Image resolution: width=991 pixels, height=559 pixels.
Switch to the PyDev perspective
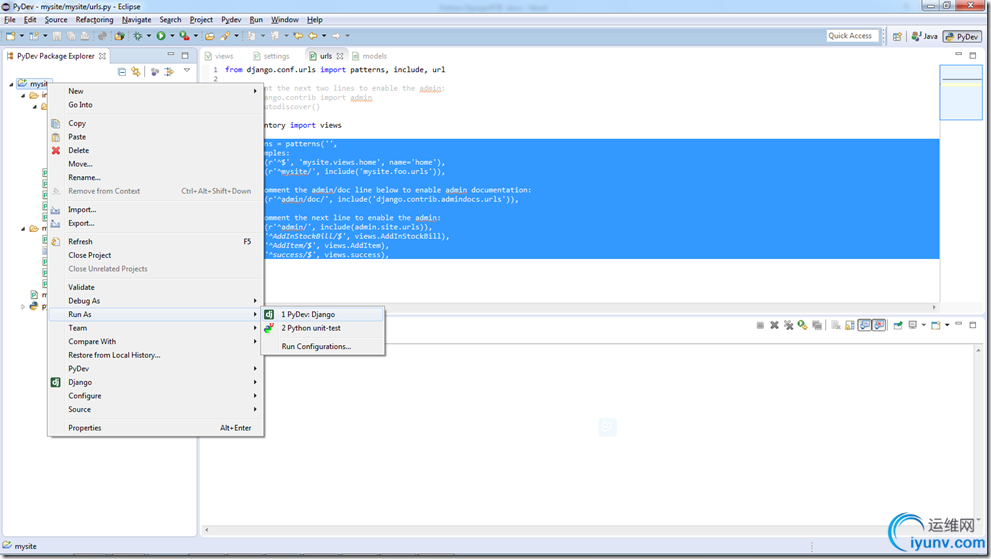[x=961, y=36]
